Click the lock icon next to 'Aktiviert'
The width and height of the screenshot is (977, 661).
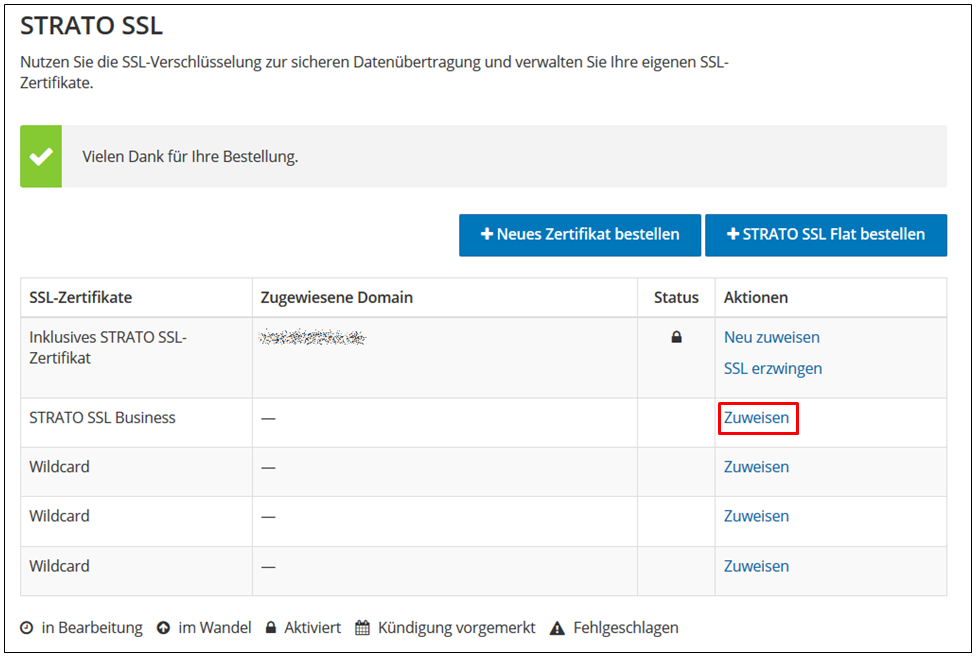272,628
